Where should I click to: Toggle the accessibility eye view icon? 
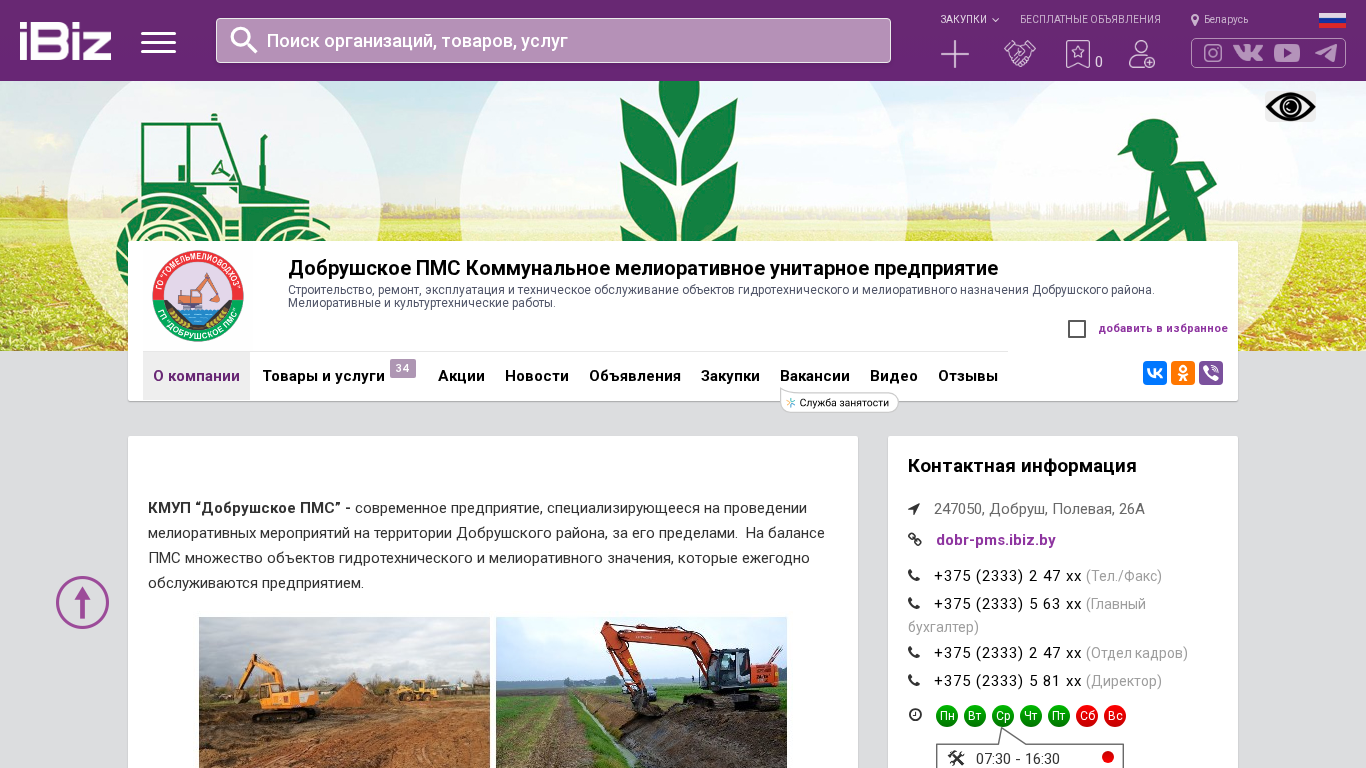tap(1290, 107)
